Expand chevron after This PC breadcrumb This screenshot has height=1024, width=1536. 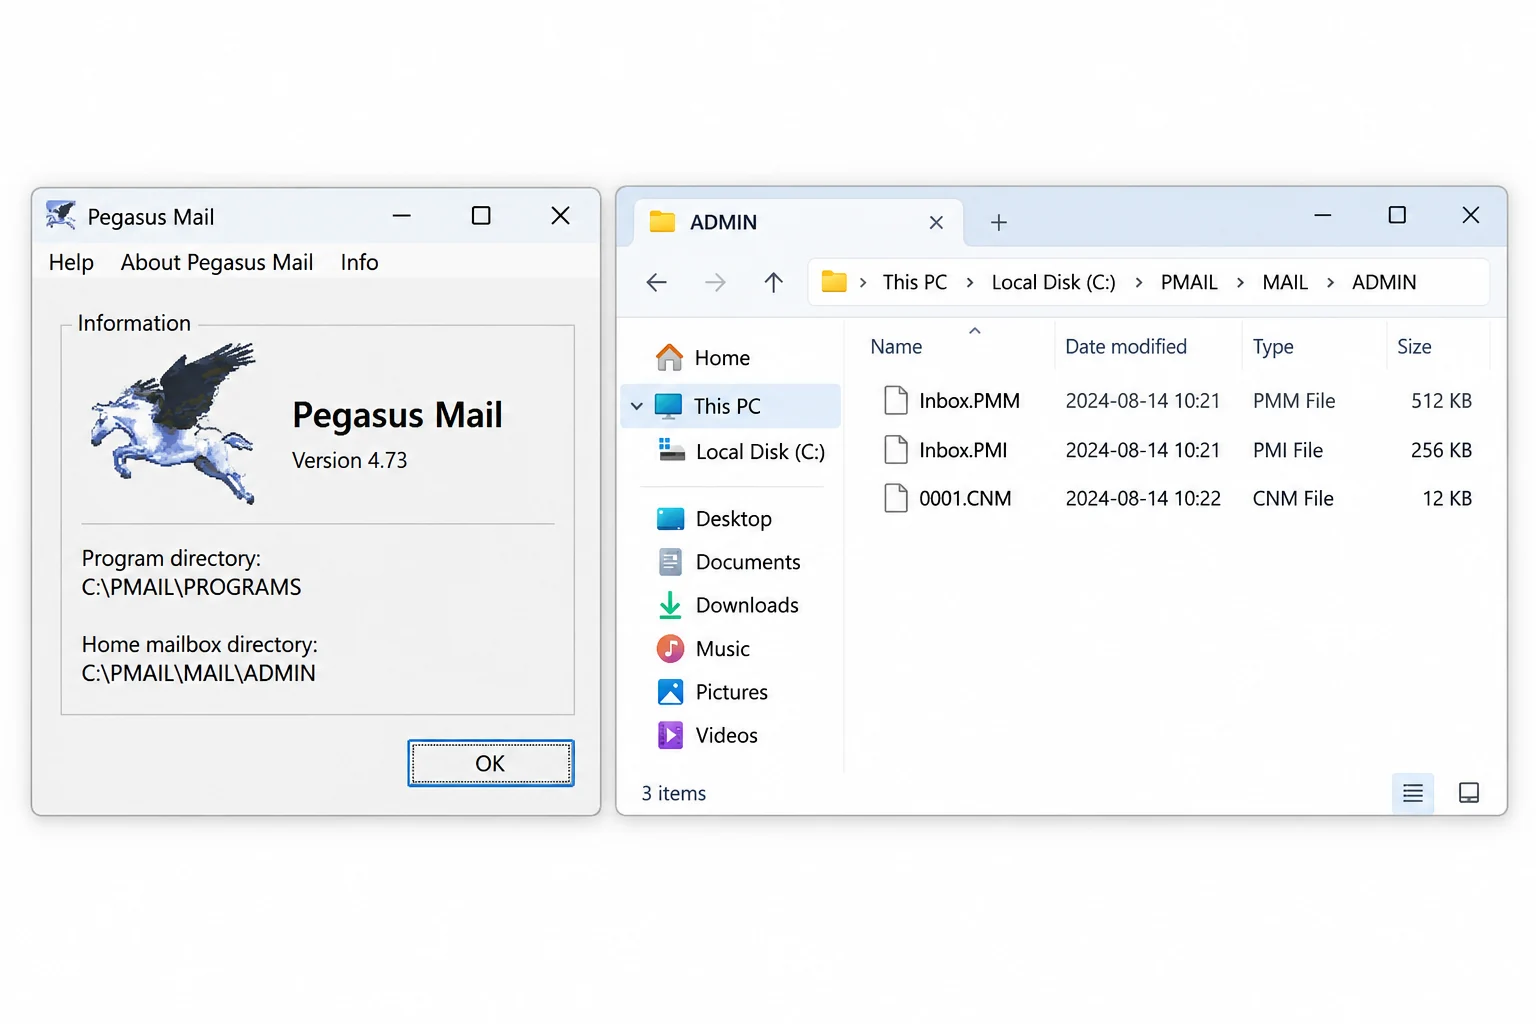(969, 283)
